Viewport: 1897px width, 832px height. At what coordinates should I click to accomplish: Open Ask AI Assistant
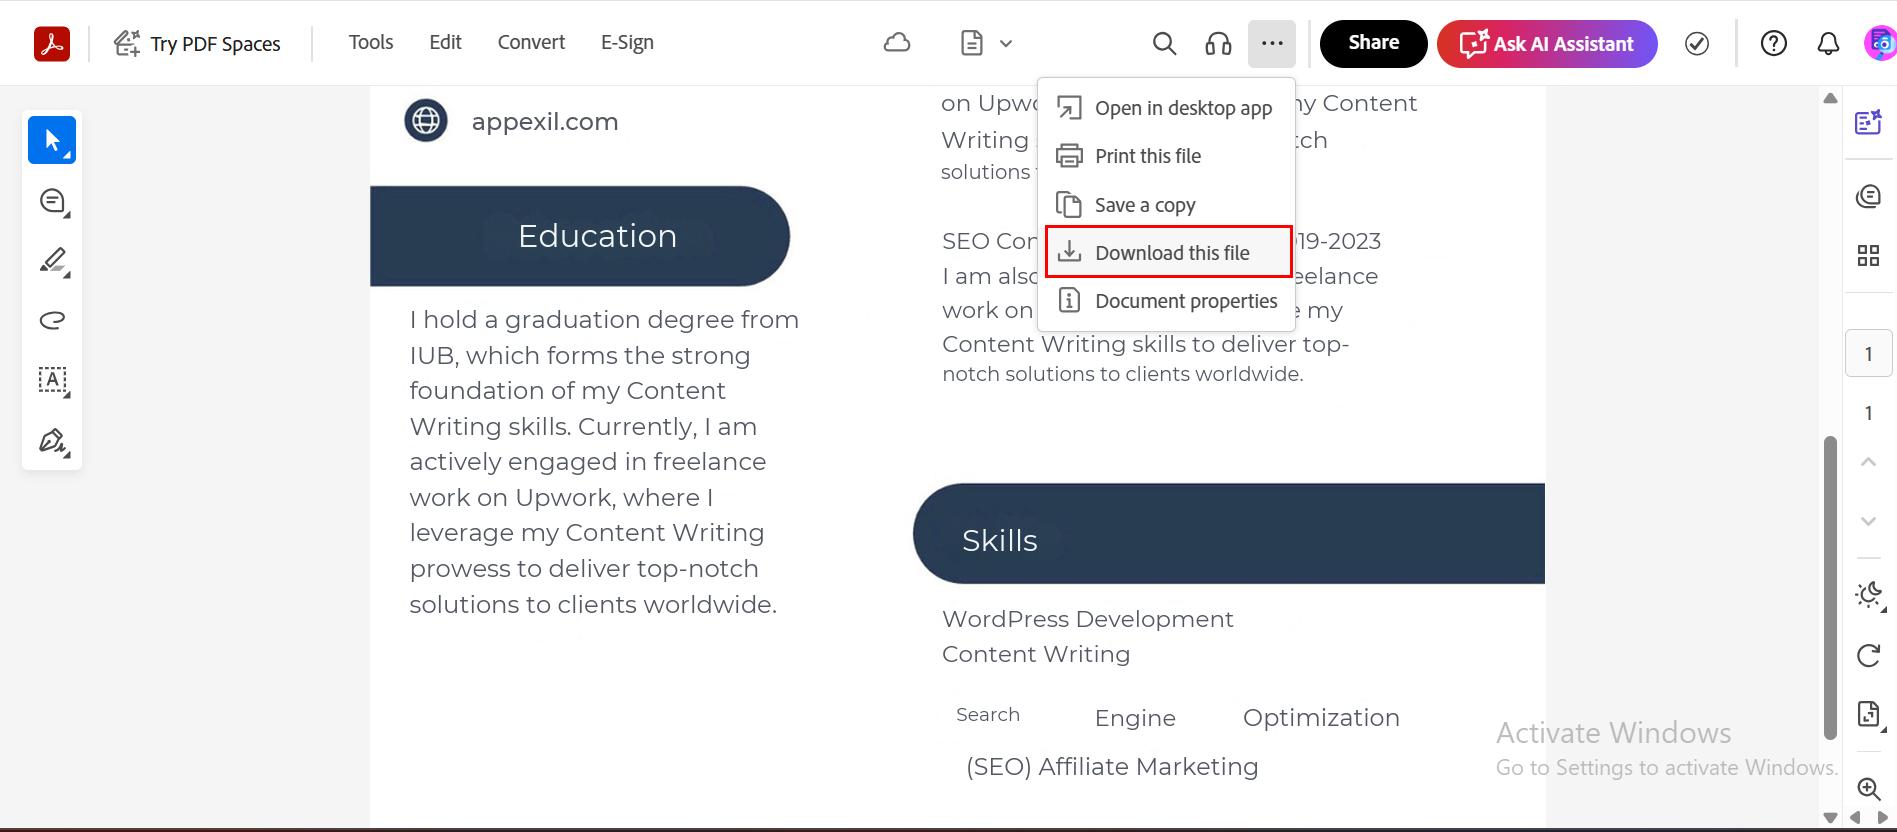point(1546,44)
